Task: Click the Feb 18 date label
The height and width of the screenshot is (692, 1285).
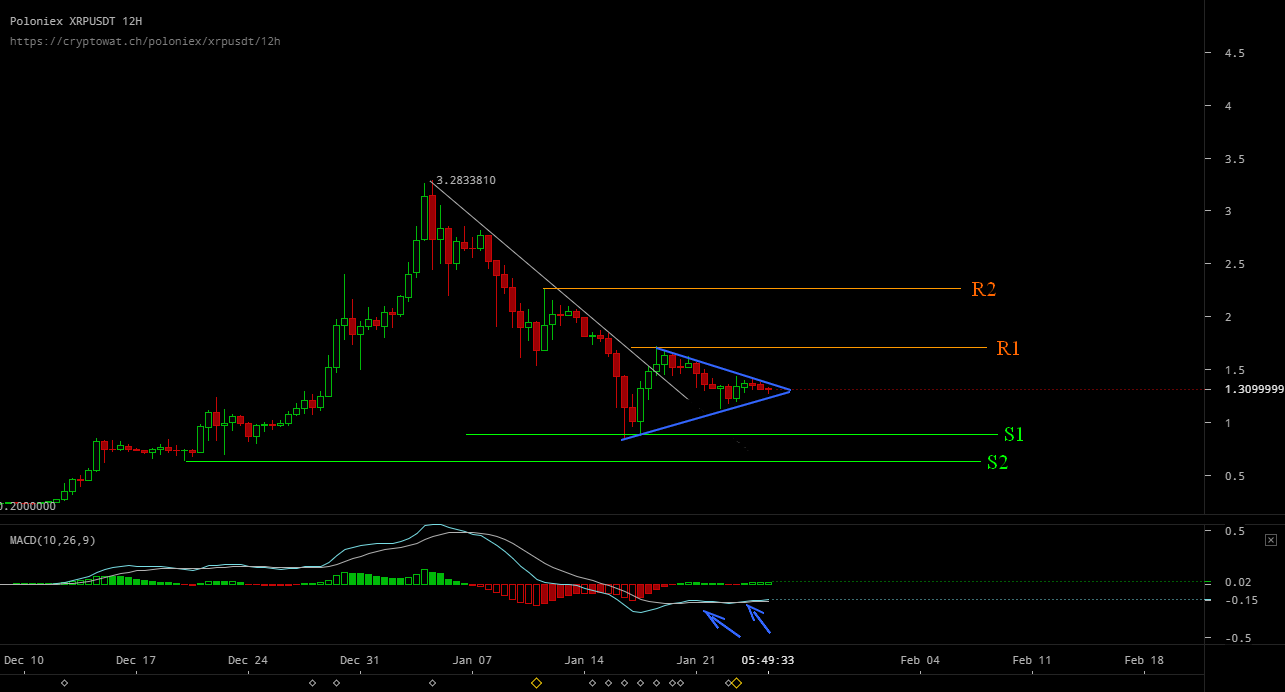Action: 1144,660
